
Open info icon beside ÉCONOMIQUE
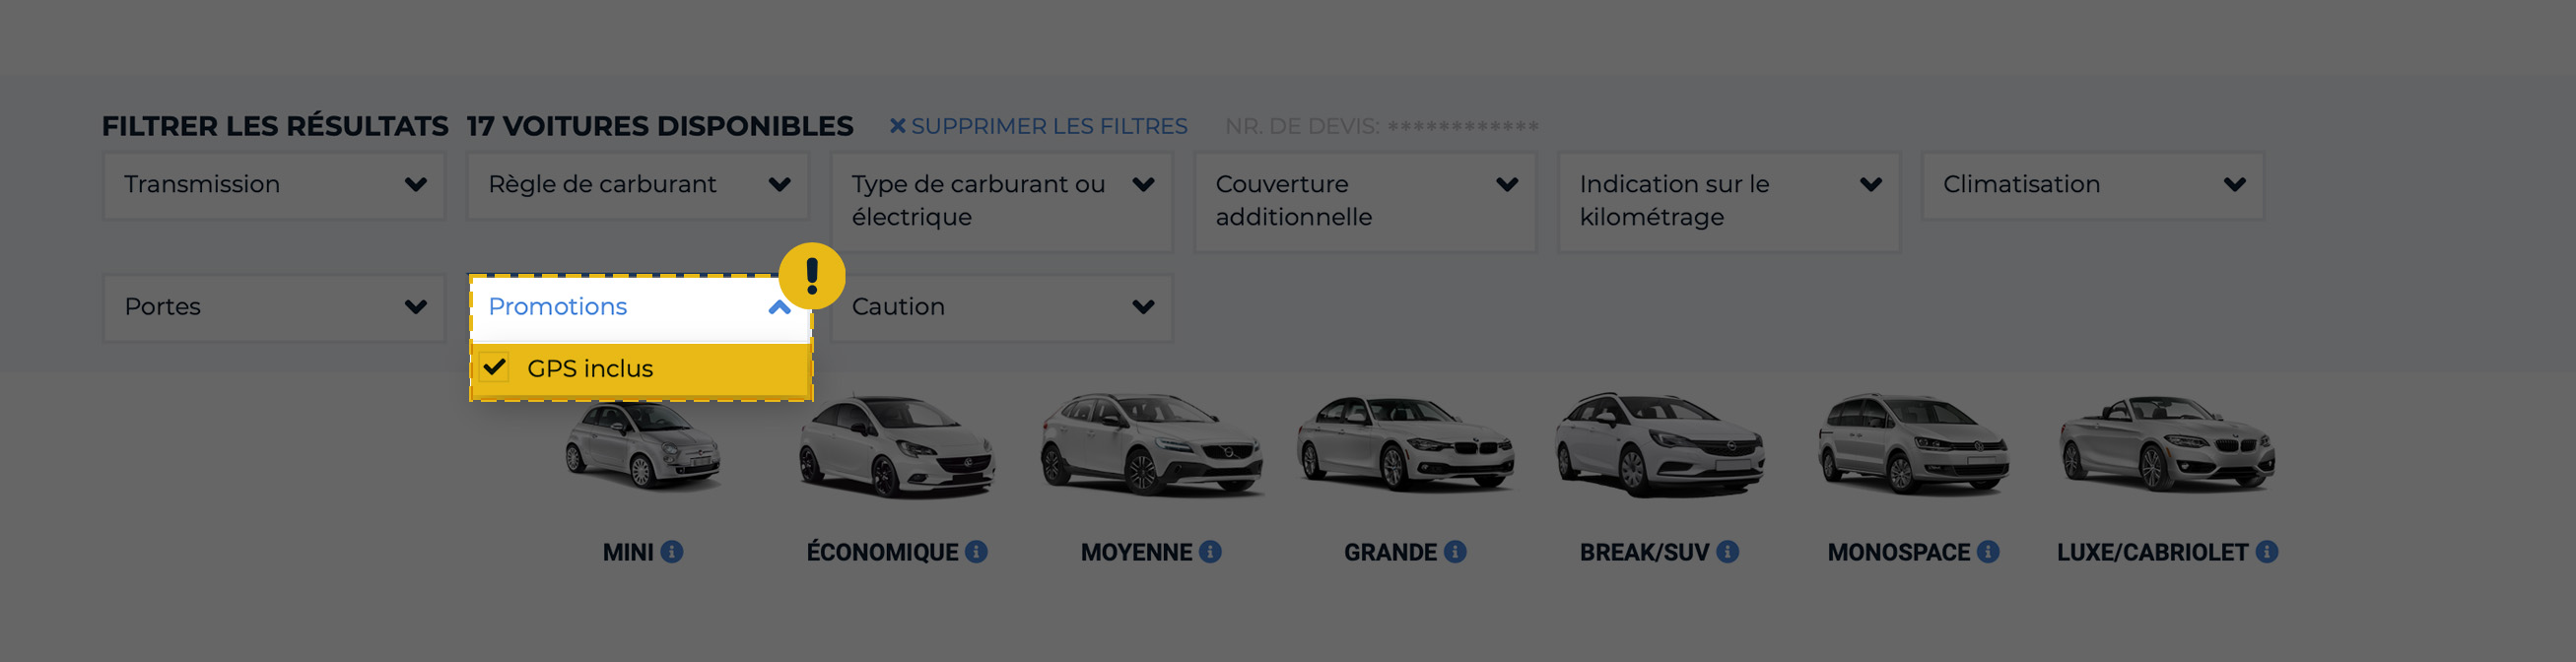pos(976,552)
